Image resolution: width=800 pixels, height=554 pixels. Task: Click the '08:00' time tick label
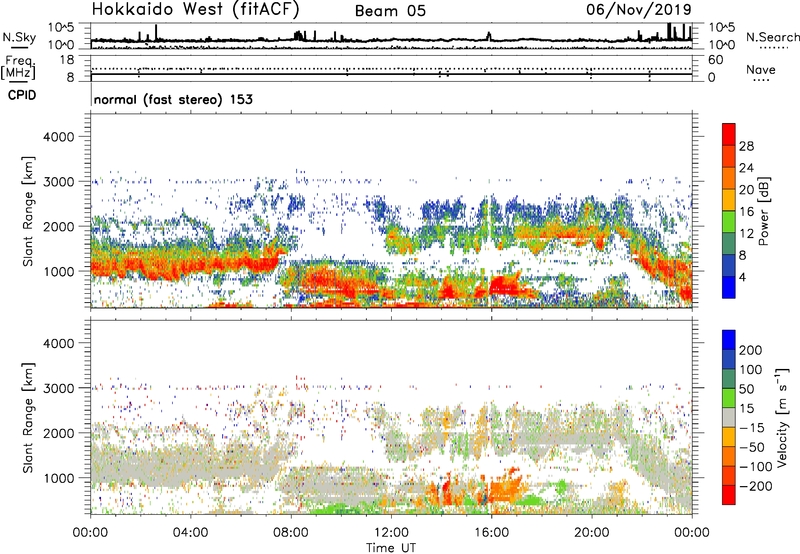coord(291,533)
